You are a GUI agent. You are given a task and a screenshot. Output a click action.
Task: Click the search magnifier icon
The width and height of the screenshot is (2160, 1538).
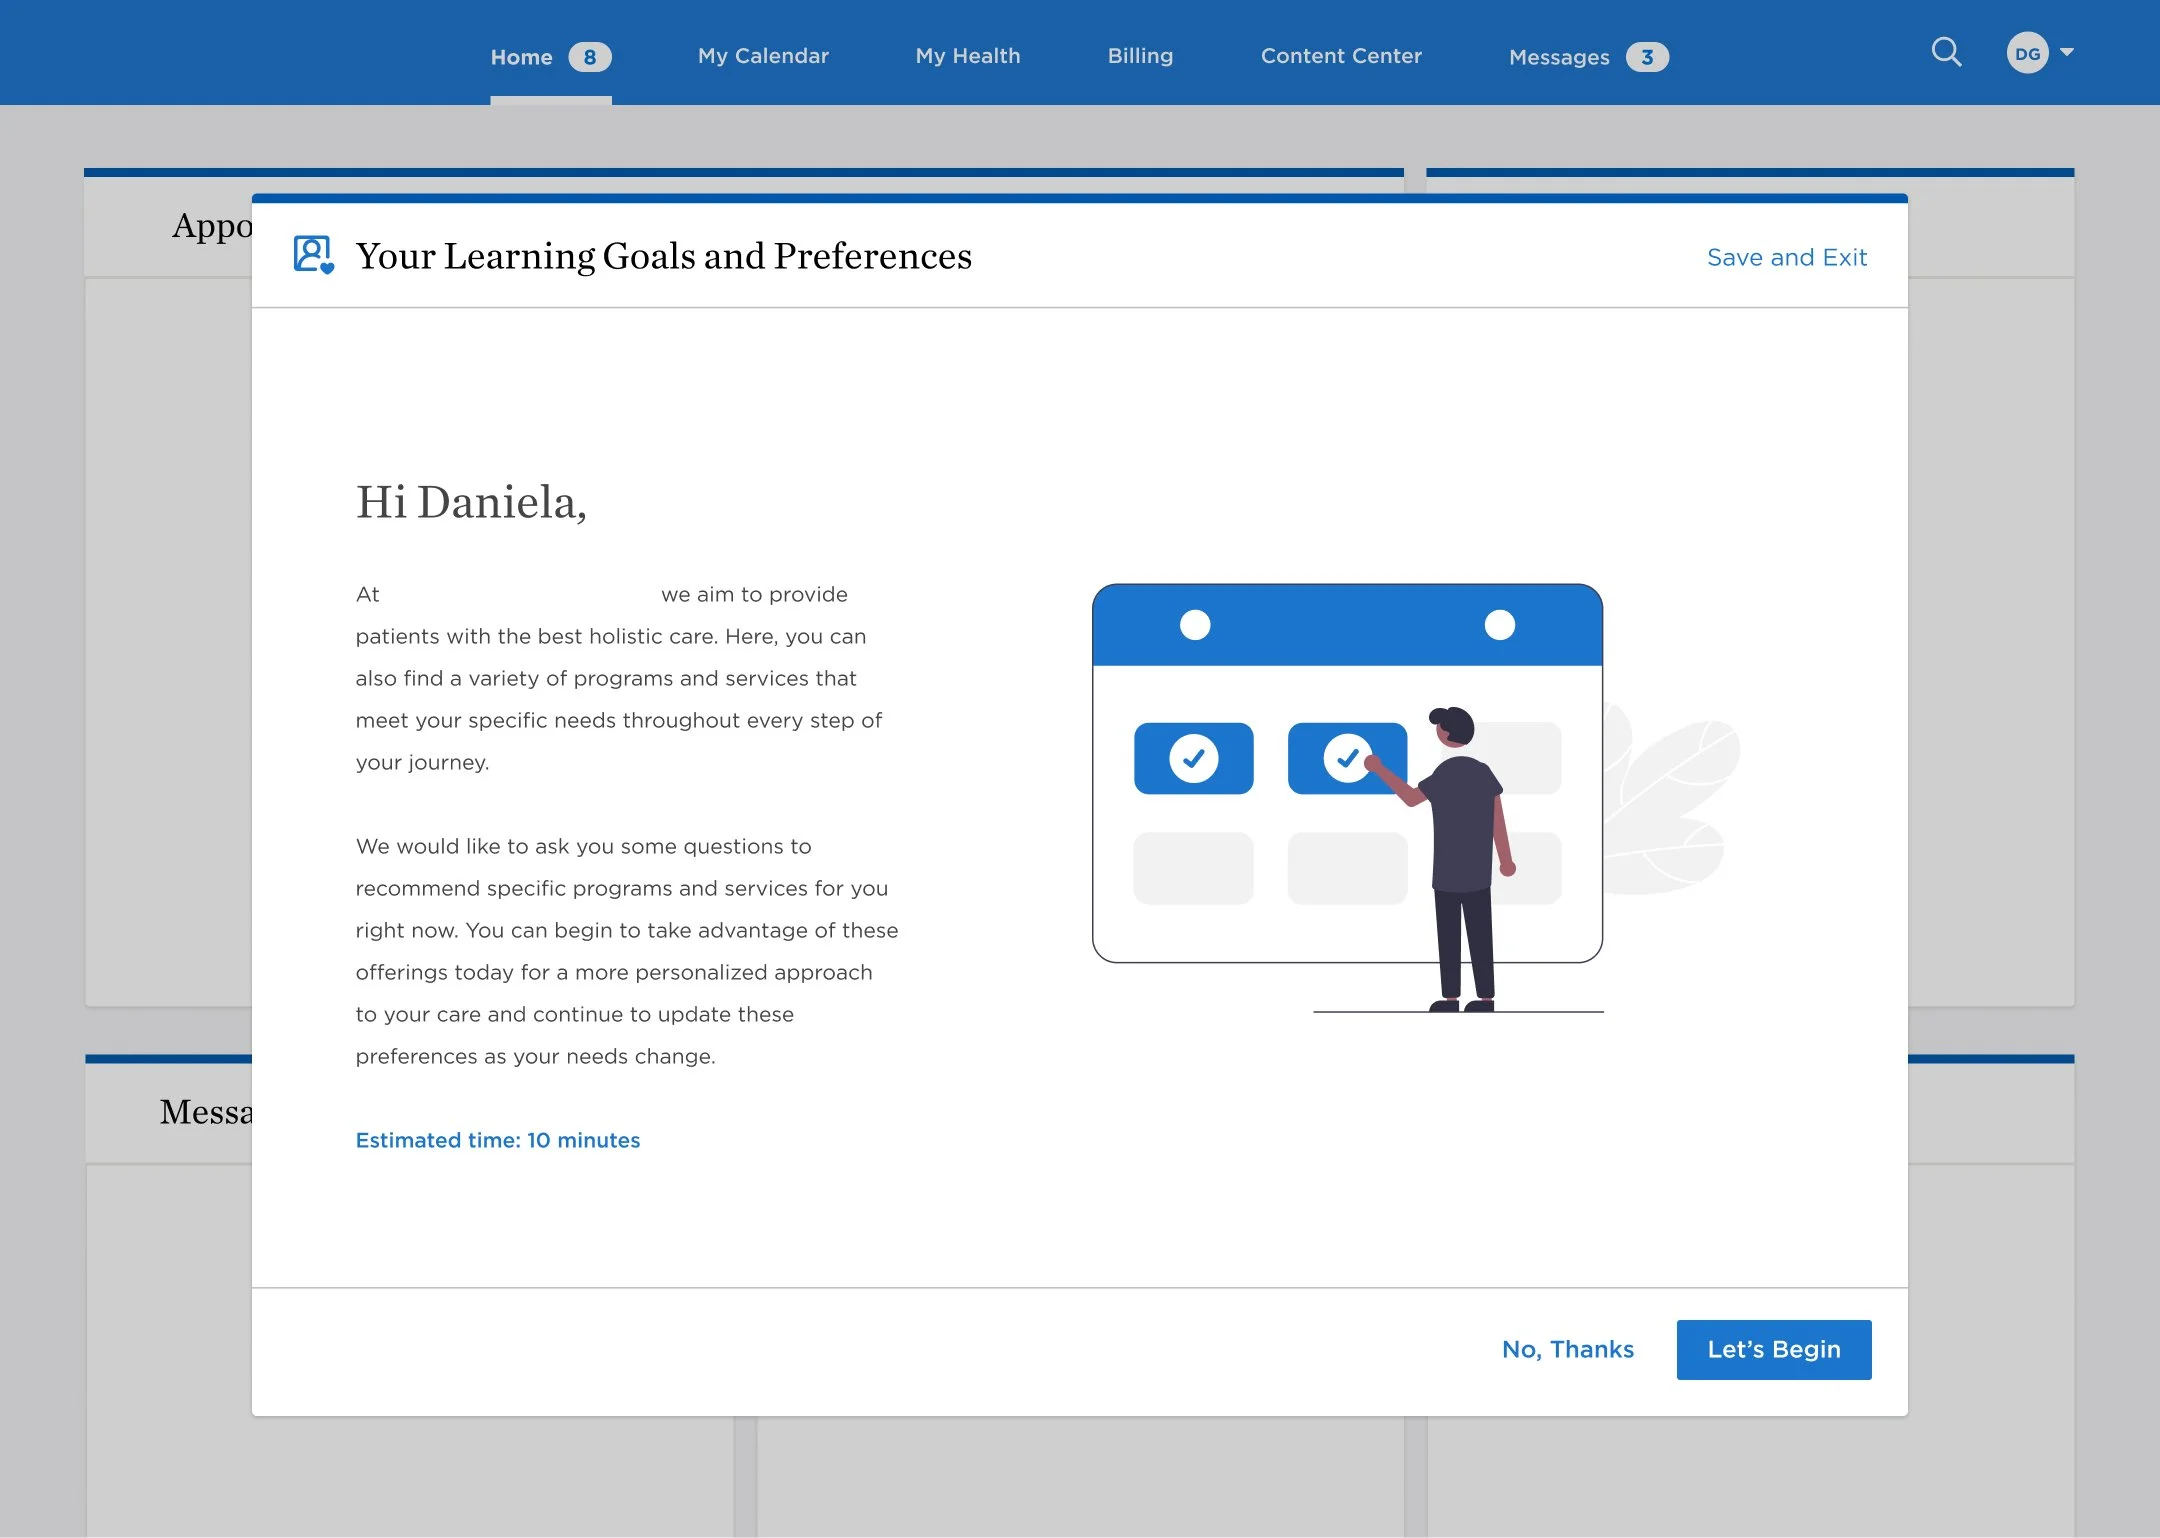coord(1945,52)
